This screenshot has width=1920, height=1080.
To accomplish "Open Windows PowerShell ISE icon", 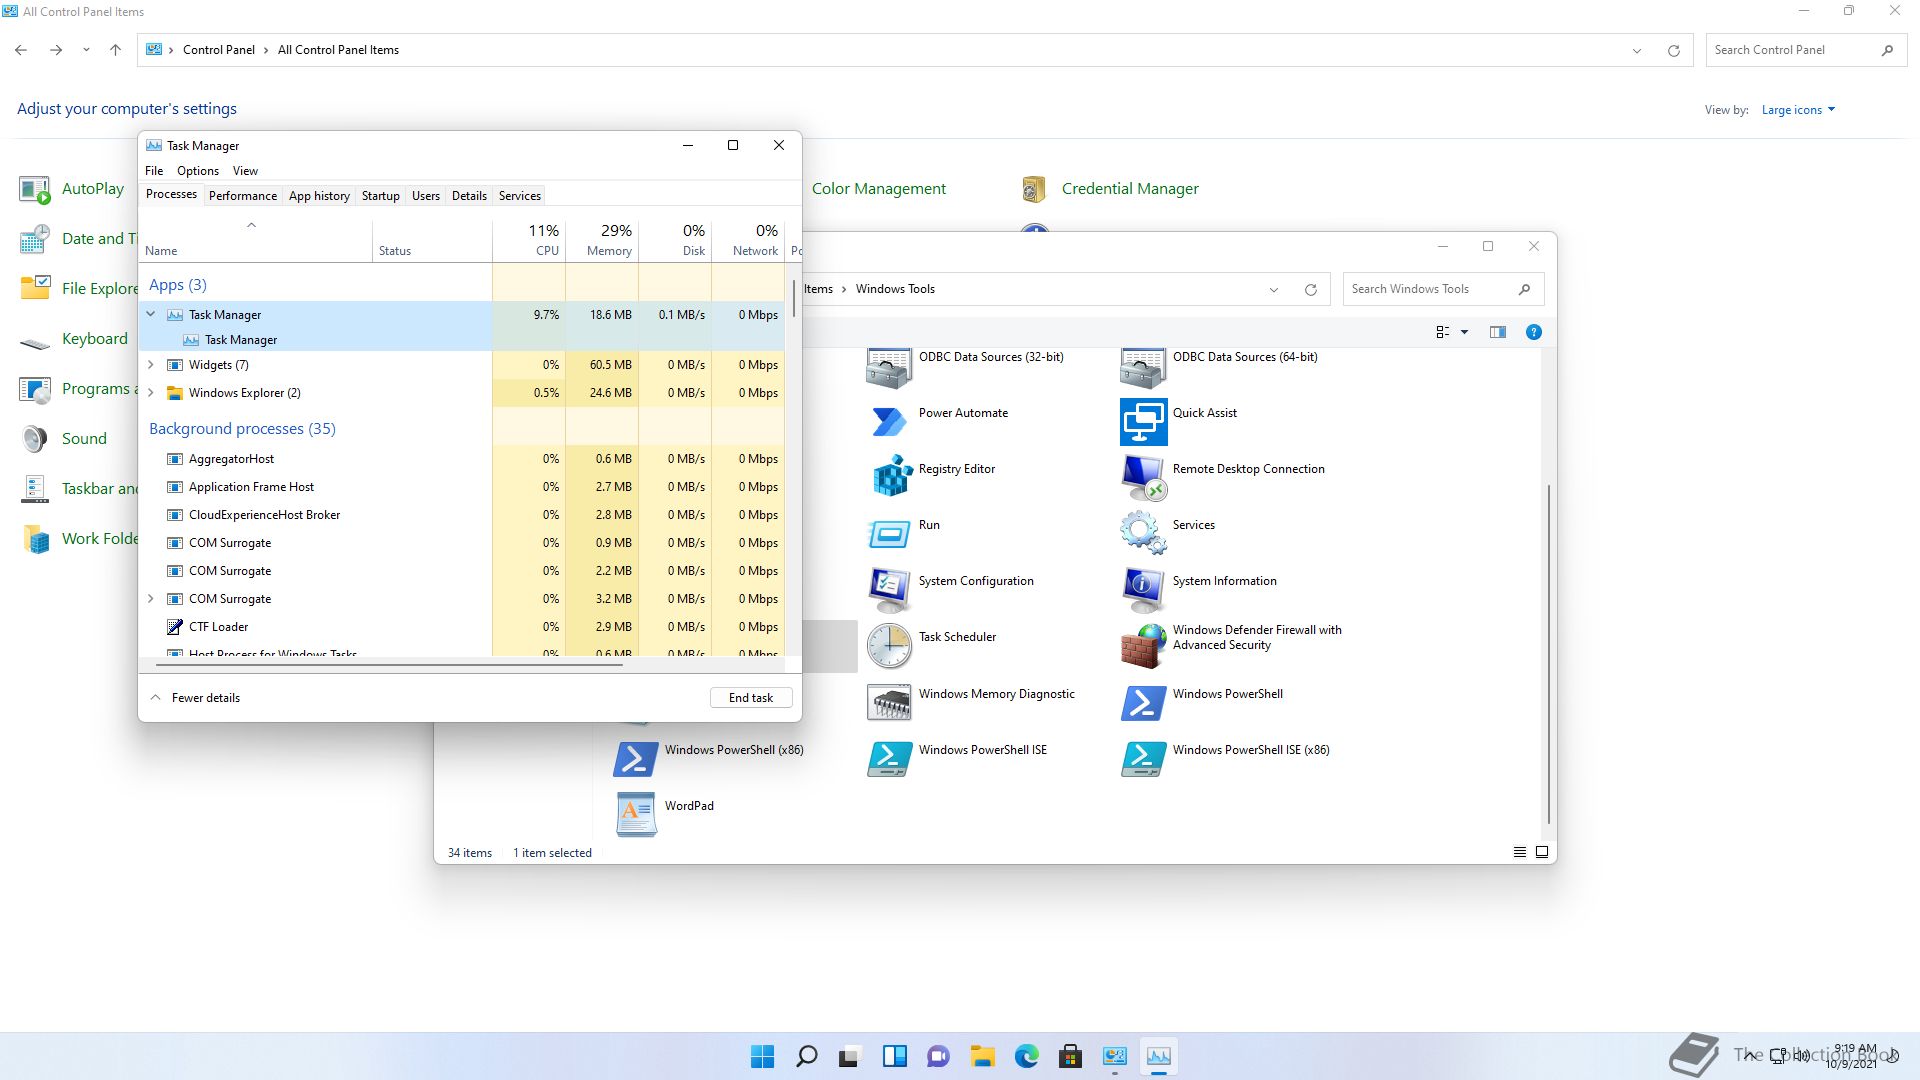I will tap(889, 759).
